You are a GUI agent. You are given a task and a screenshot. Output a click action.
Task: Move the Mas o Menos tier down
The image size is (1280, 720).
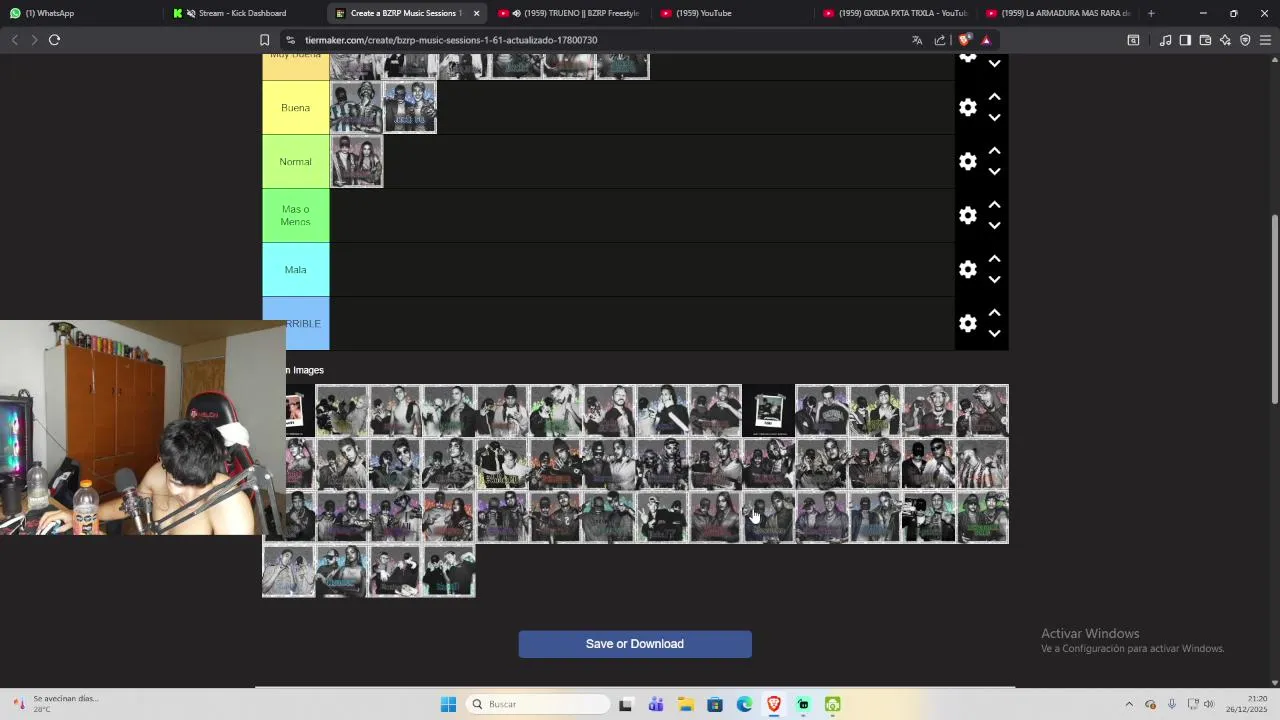coord(994,226)
